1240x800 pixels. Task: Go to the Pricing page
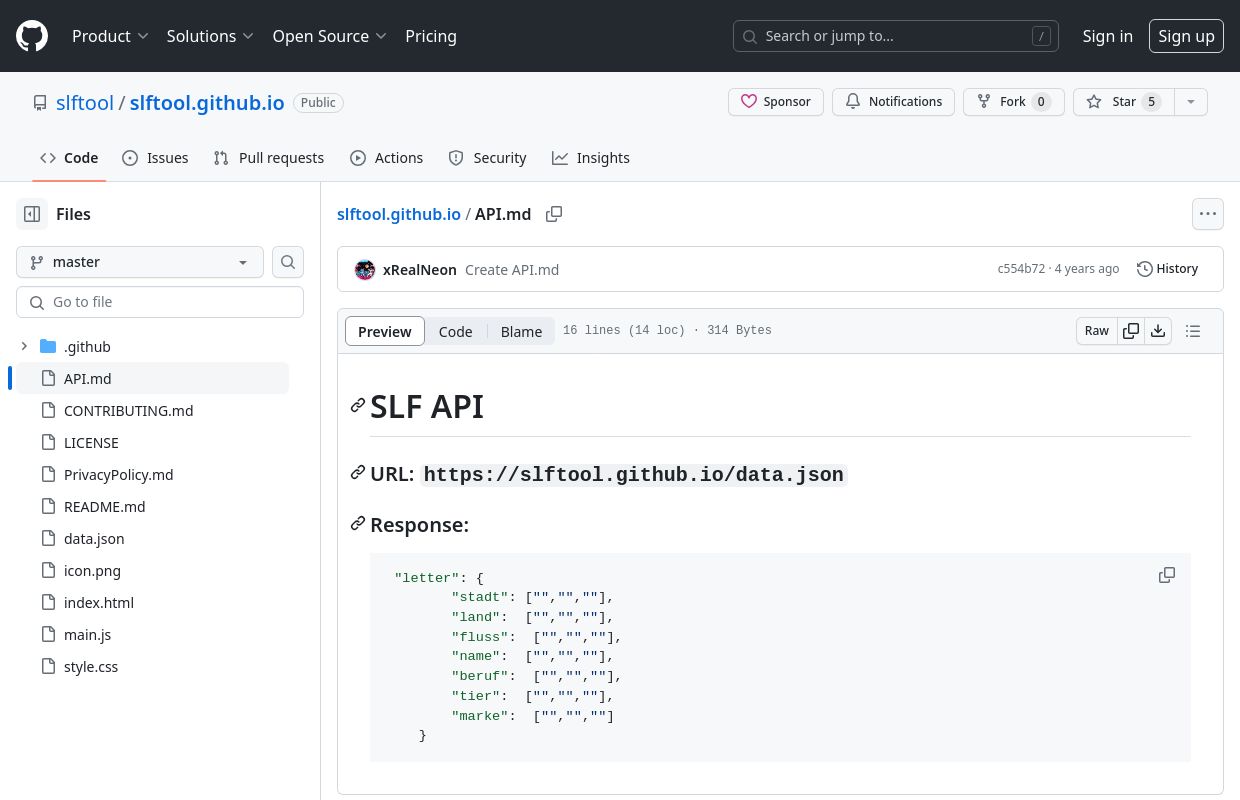point(431,36)
